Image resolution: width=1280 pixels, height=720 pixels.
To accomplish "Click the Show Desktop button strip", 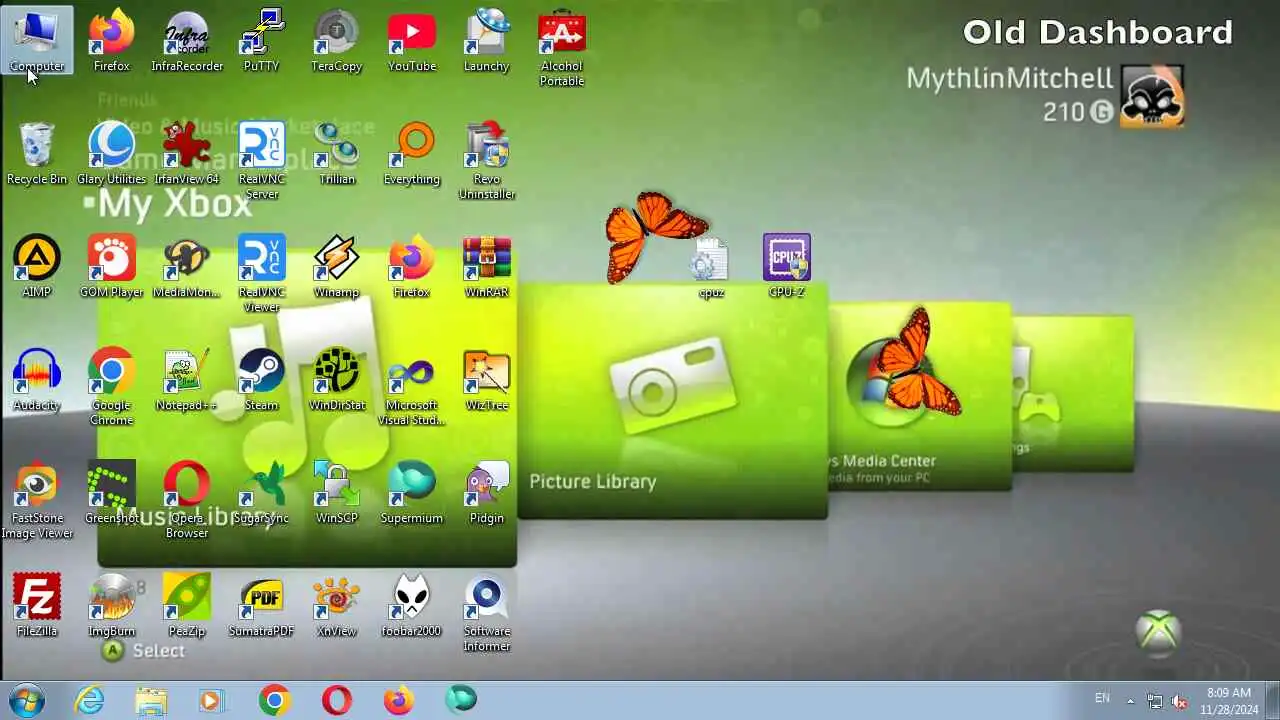I will 1272,700.
